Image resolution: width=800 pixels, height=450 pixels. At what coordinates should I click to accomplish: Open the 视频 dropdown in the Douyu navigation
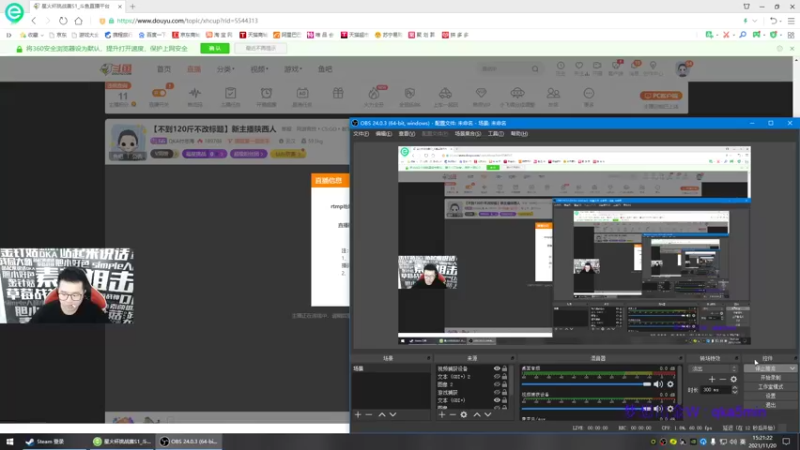pos(259,69)
